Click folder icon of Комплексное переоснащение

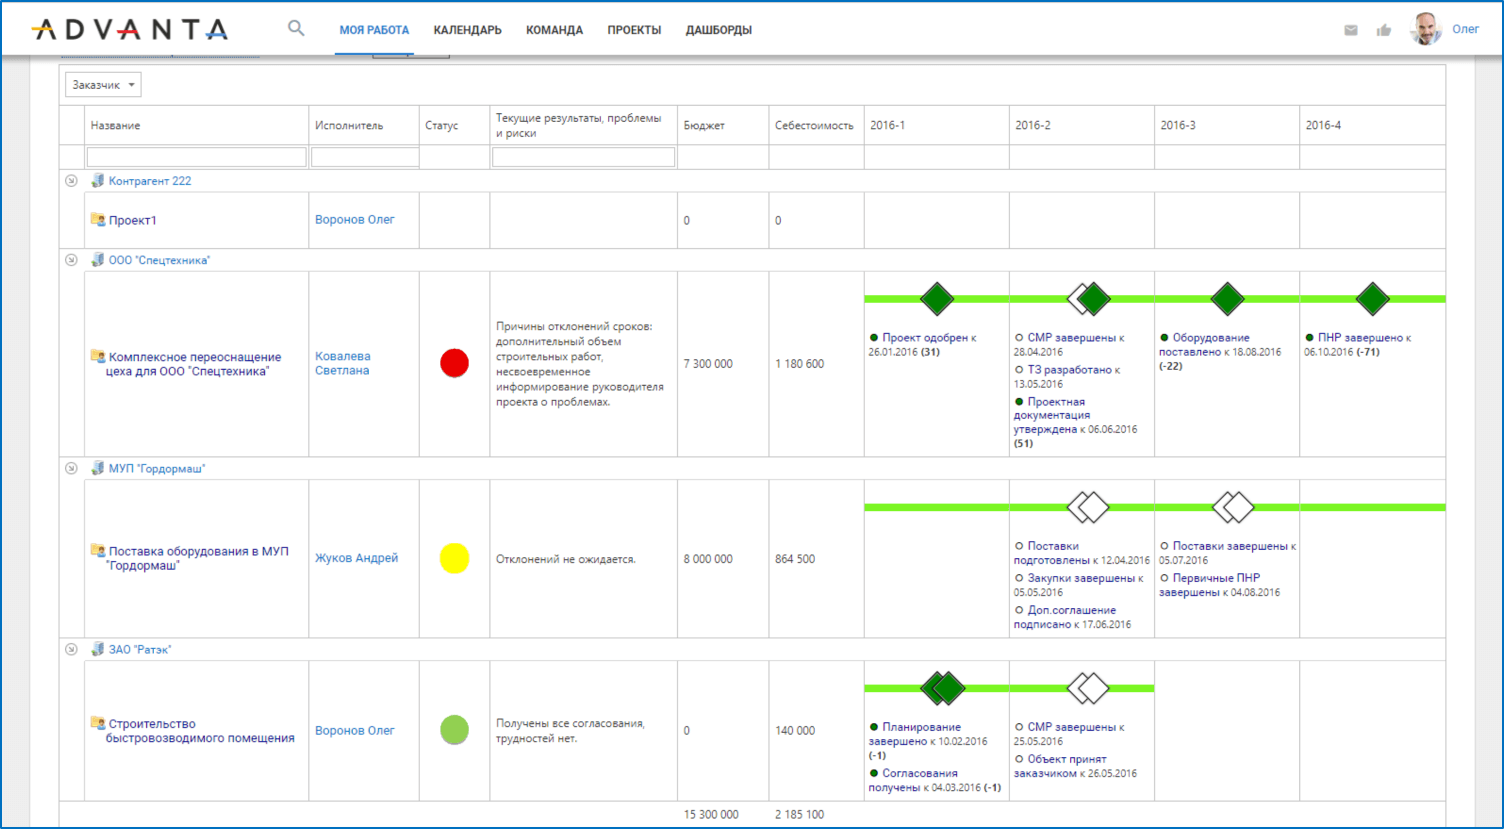coord(98,356)
